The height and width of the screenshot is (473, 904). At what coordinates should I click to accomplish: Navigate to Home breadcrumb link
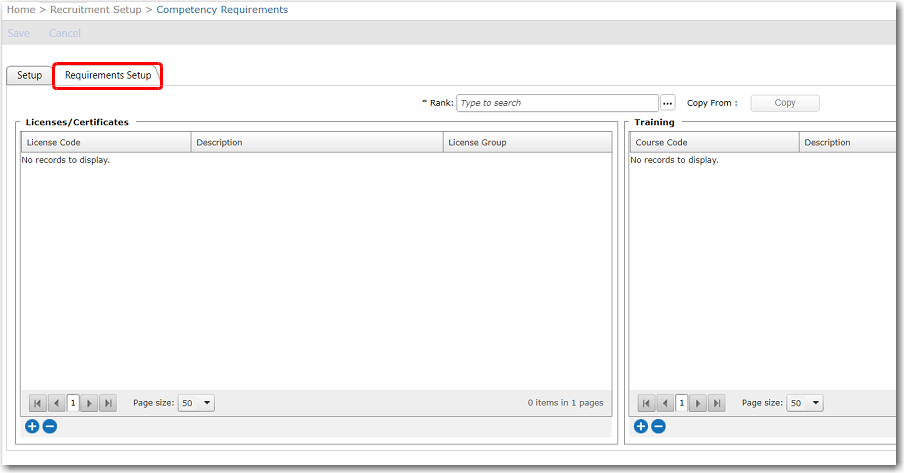point(21,10)
